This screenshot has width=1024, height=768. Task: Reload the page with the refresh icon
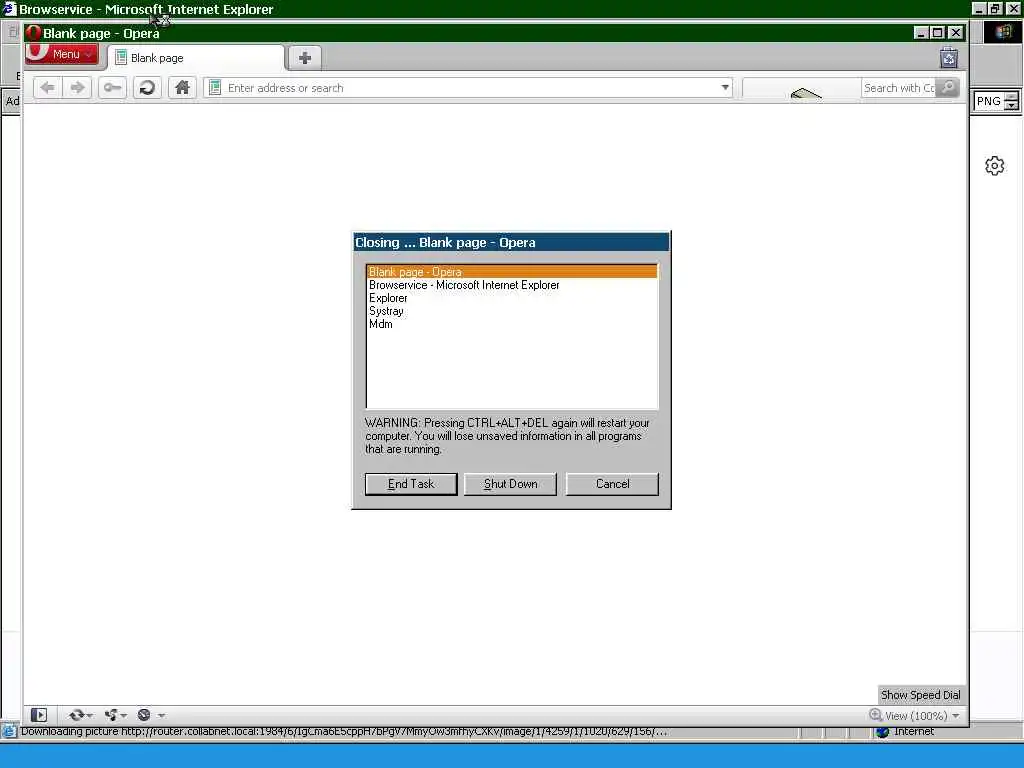point(147,88)
